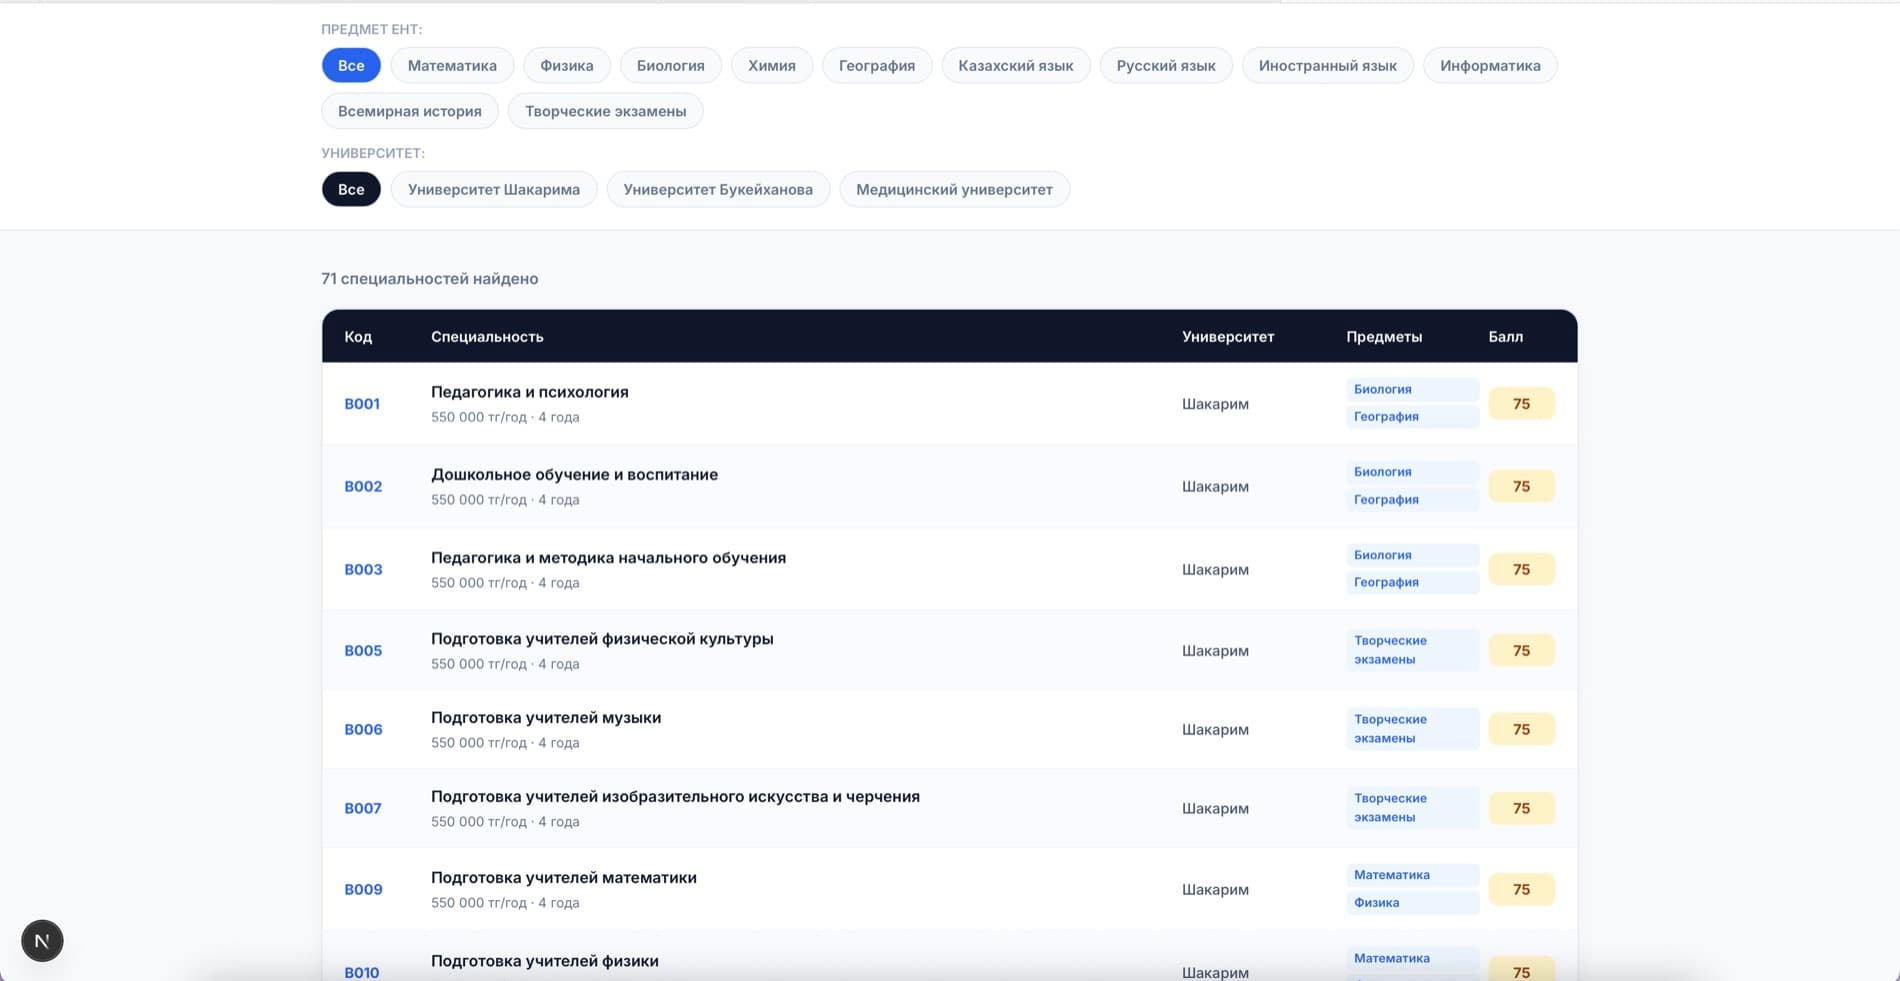Select the subject filter 'Все'
1900x981 pixels.
pyautogui.click(x=351, y=66)
